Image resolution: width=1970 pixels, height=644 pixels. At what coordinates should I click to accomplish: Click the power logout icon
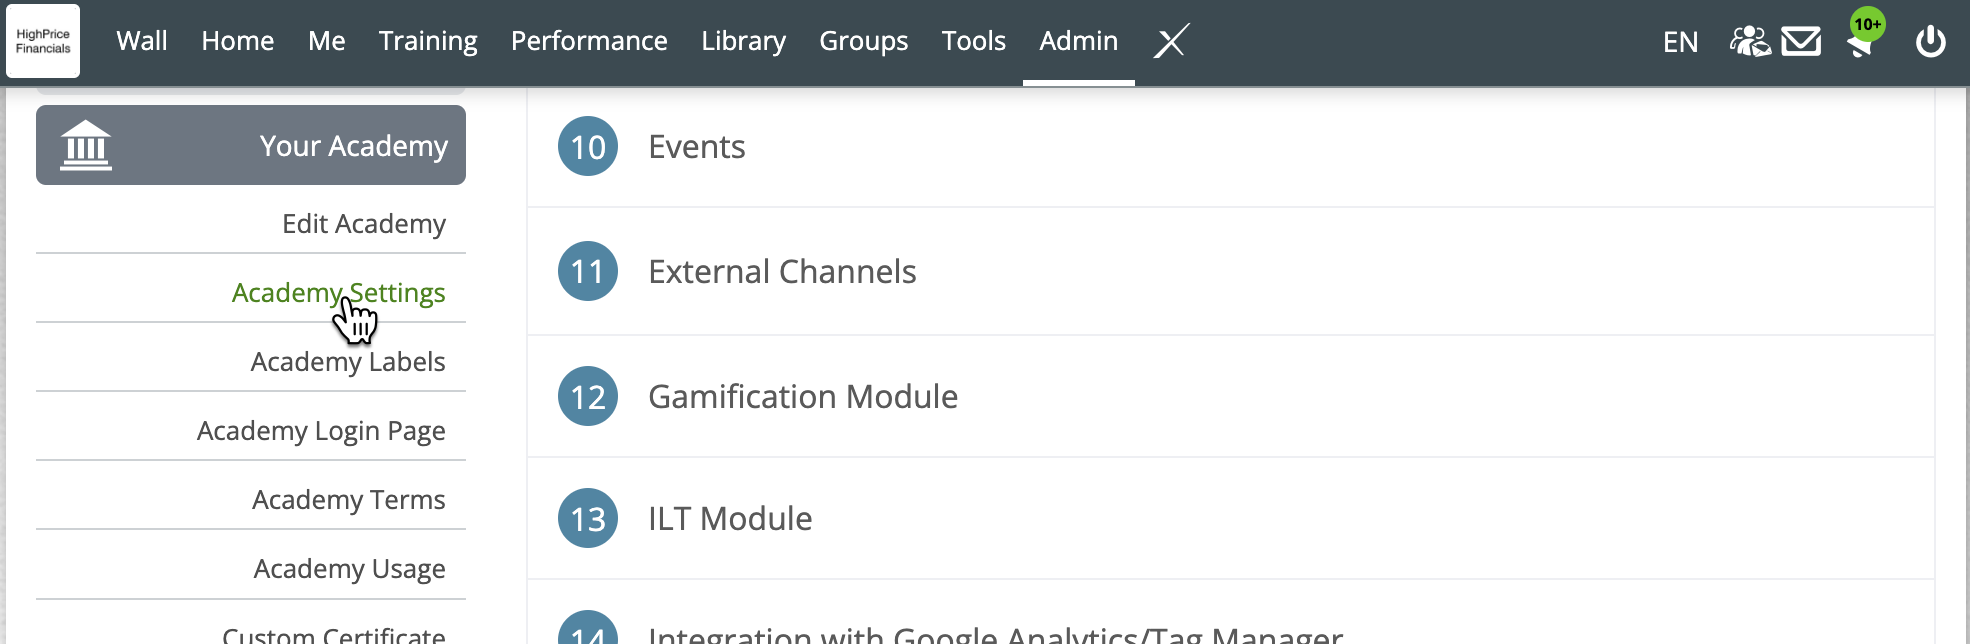coord(1930,42)
